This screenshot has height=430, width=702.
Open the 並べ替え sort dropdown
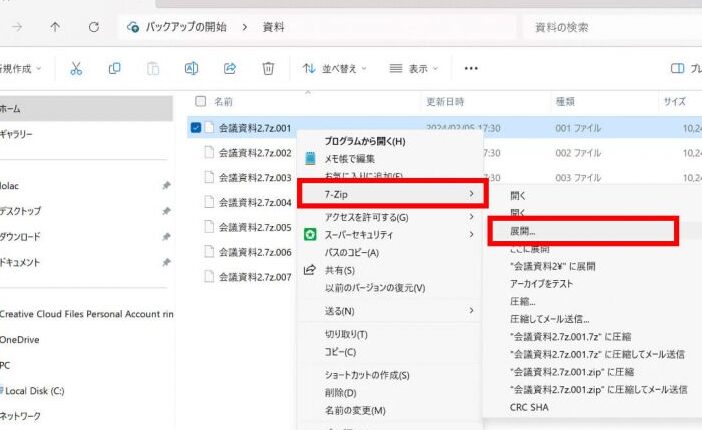click(335, 68)
